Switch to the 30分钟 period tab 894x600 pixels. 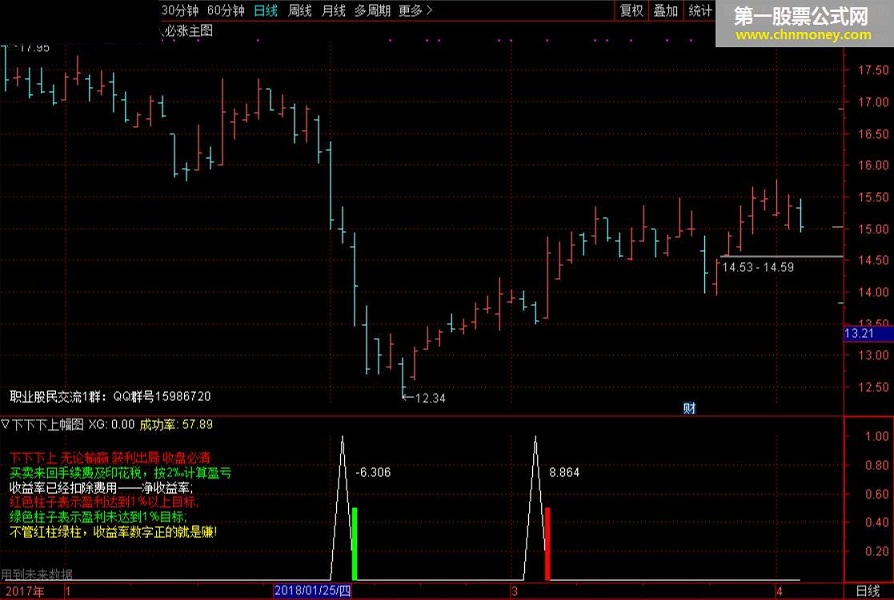180,10
